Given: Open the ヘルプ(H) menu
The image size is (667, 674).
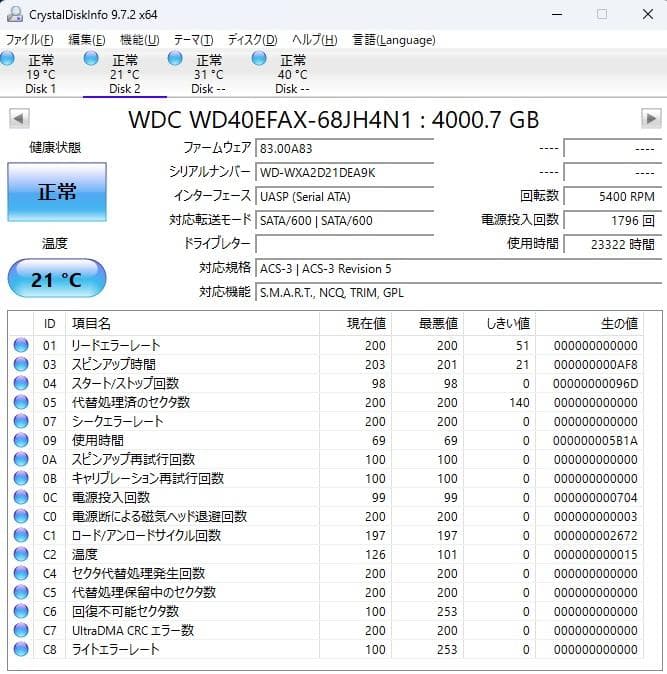Looking at the screenshot, I should click(315, 40).
